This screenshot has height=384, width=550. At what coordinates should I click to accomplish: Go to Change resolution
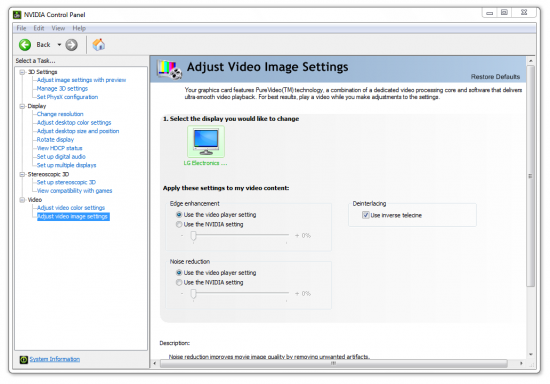60,114
